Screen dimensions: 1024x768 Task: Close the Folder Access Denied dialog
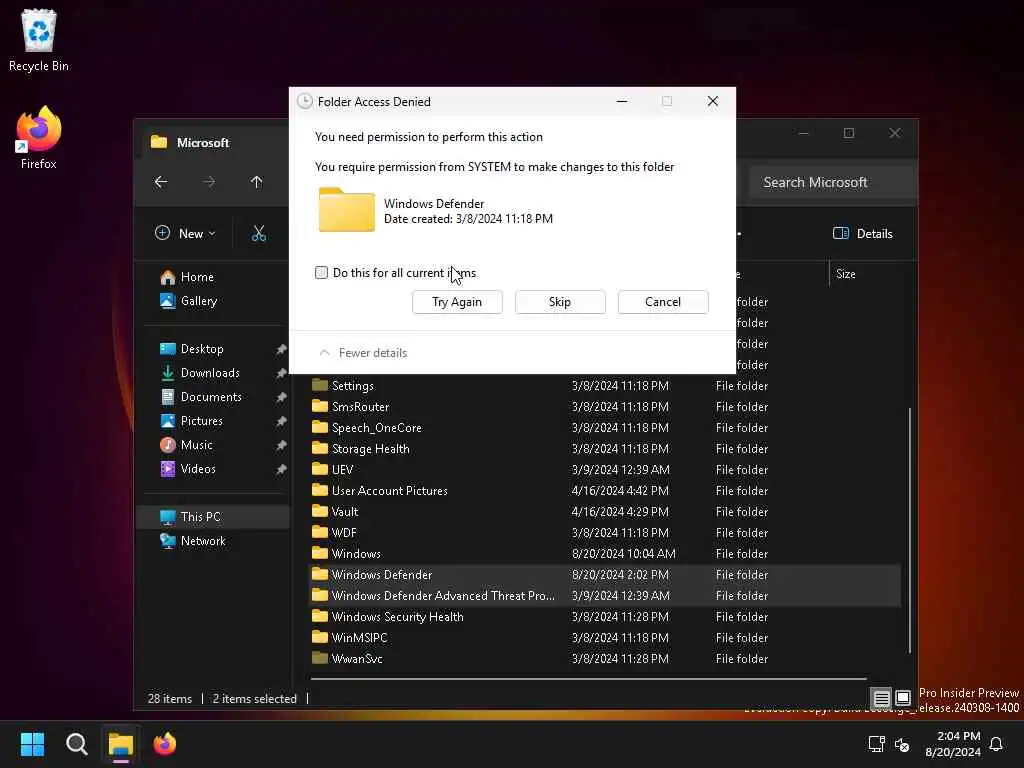(712, 101)
